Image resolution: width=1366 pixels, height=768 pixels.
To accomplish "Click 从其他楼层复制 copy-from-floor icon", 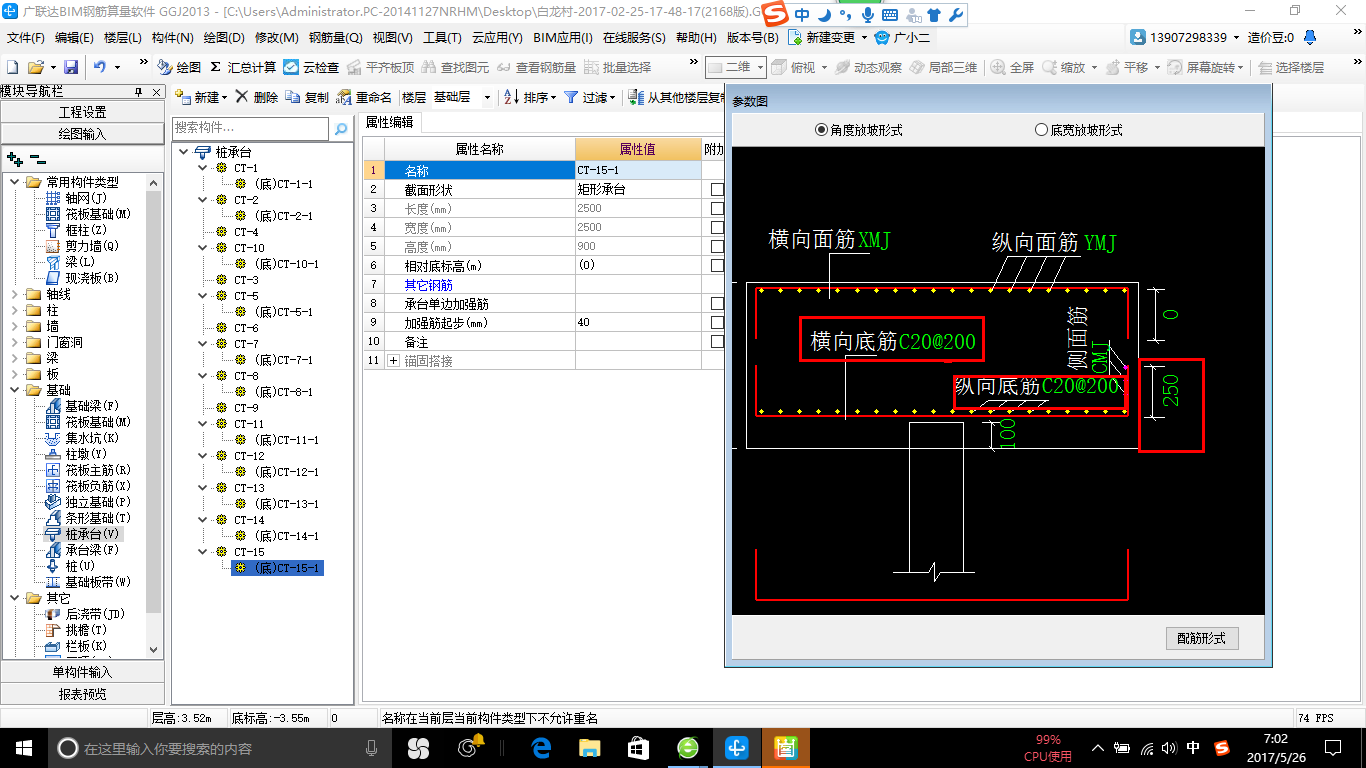I will click(636, 97).
